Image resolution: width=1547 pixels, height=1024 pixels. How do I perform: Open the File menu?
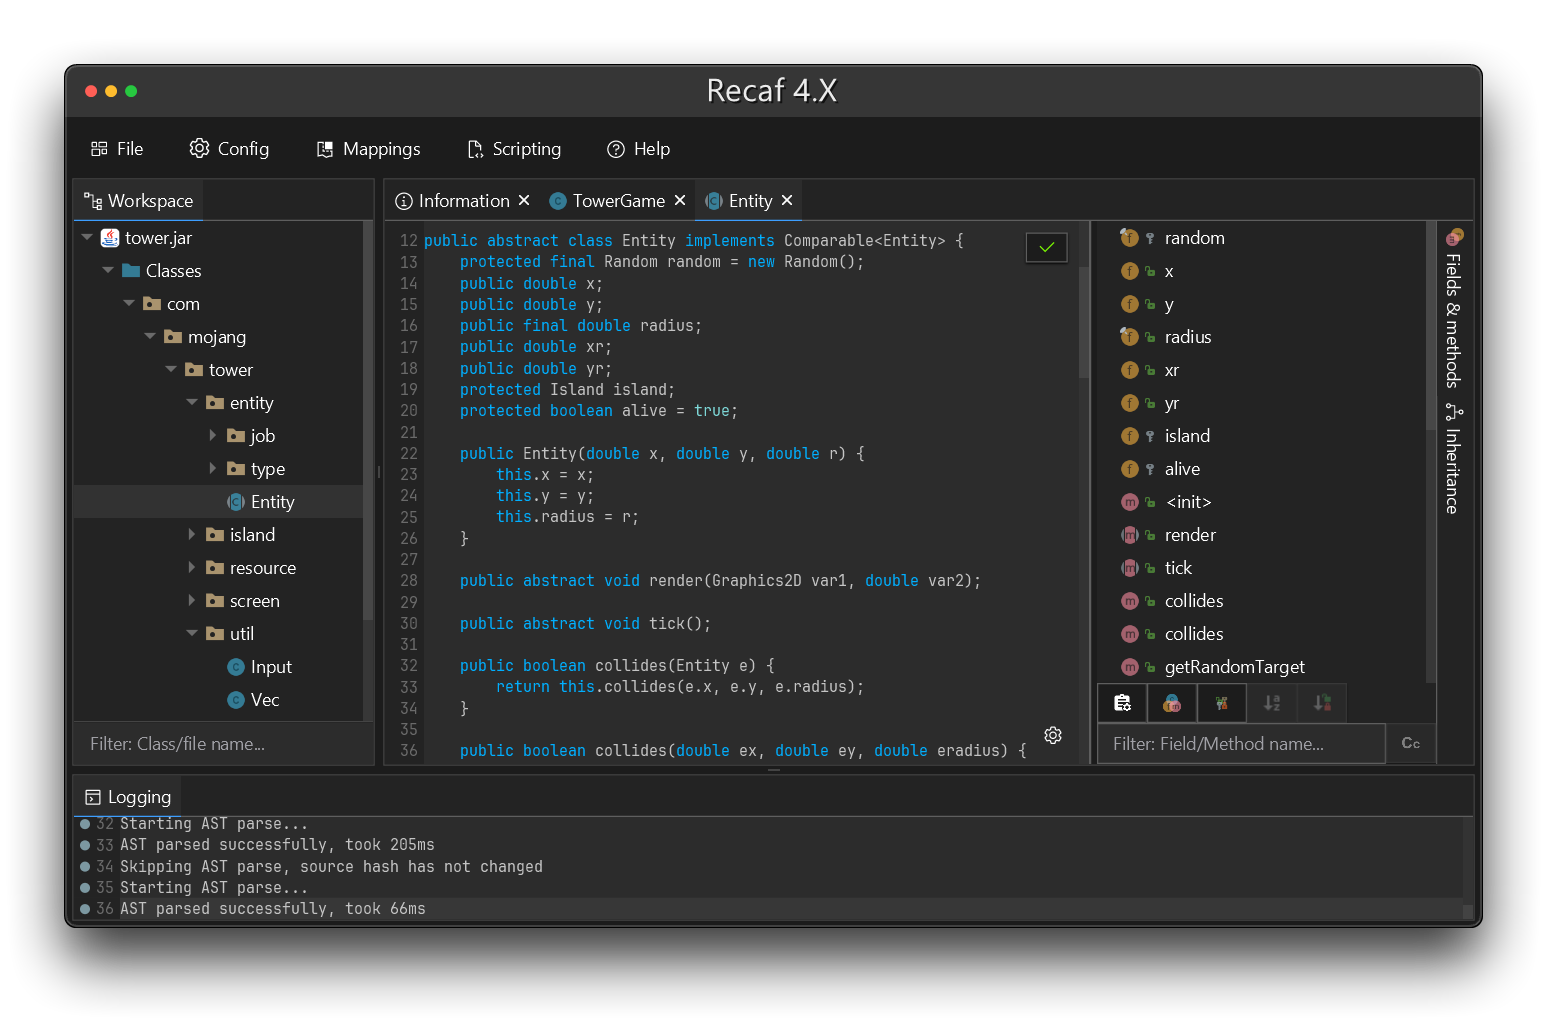pos(117,149)
